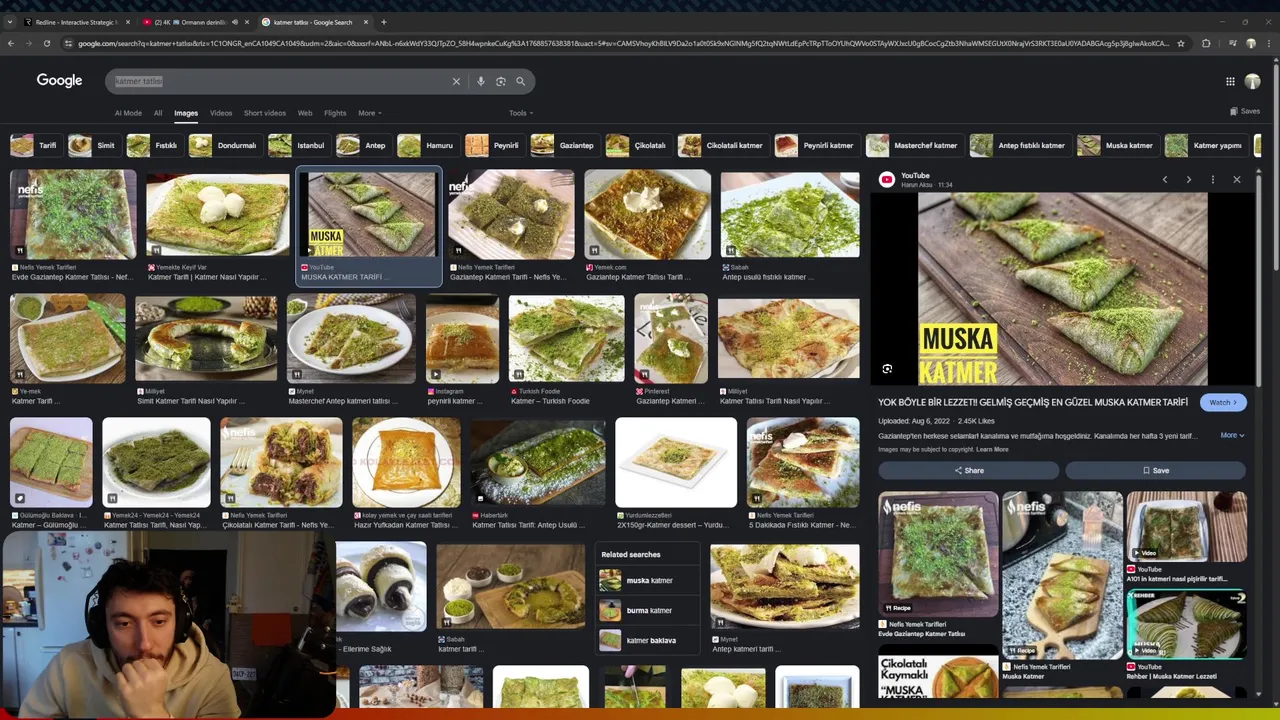The image size is (1280, 720).
Task: Open related search burma katmer
Action: (648, 610)
